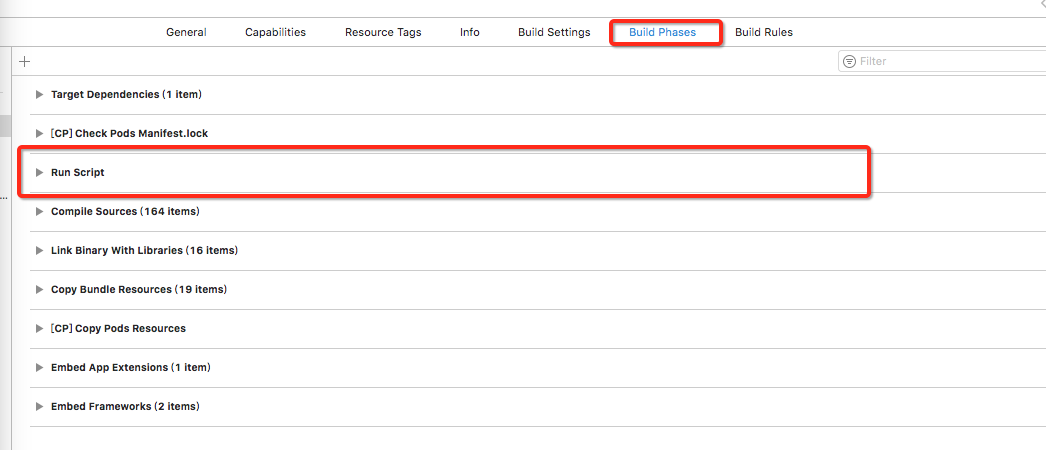Switch to the Build Rules tab
The image size is (1046, 450).
click(764, 32)
